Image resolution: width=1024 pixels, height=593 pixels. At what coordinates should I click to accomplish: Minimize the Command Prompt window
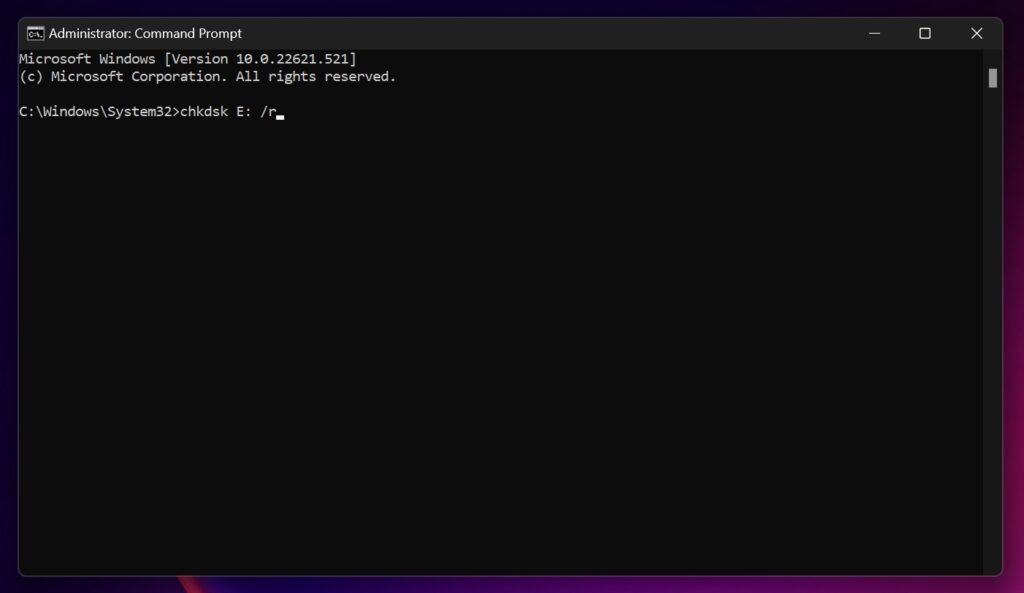tap(875, 33)
